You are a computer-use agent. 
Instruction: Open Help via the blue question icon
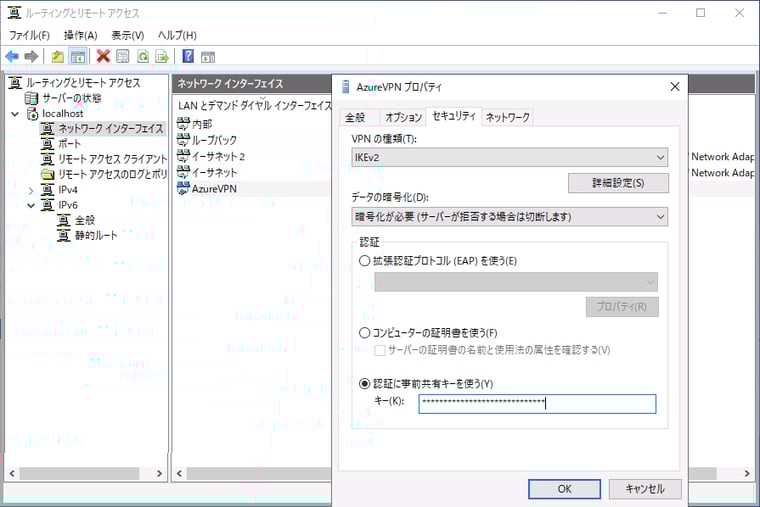[188, 56]
